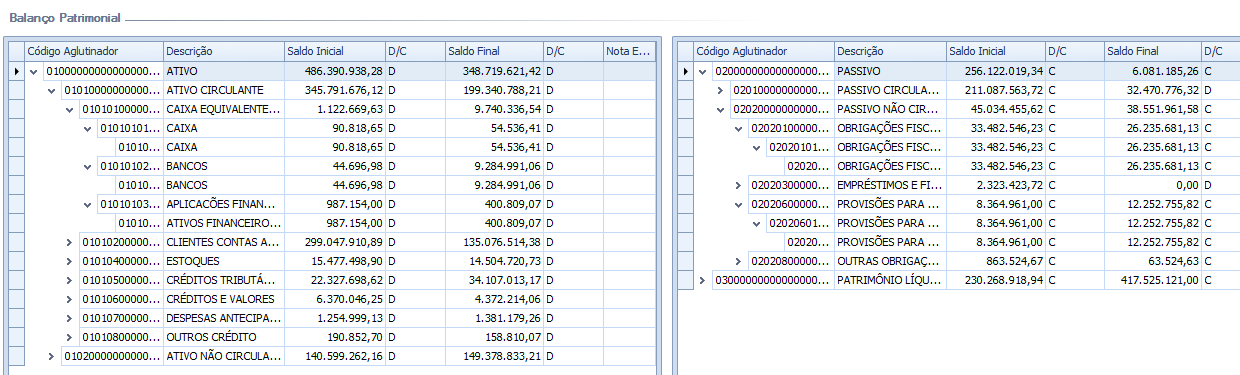Expand the CLIENTES CONTAS A... row
Image resolution: width=1240 pixels, height=375 pixels.
[69, 242]
